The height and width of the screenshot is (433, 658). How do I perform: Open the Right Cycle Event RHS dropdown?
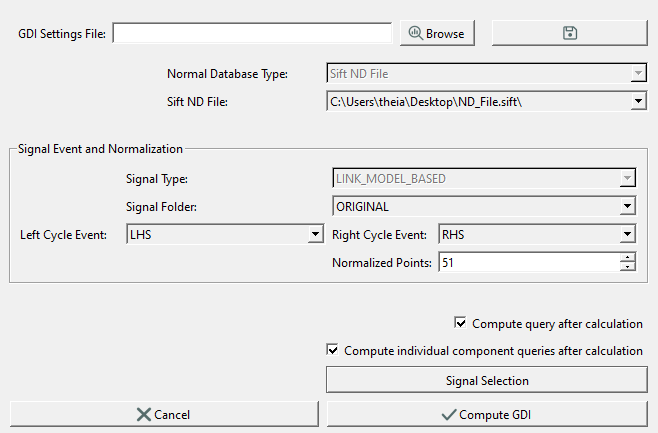(x=627, y=234)
